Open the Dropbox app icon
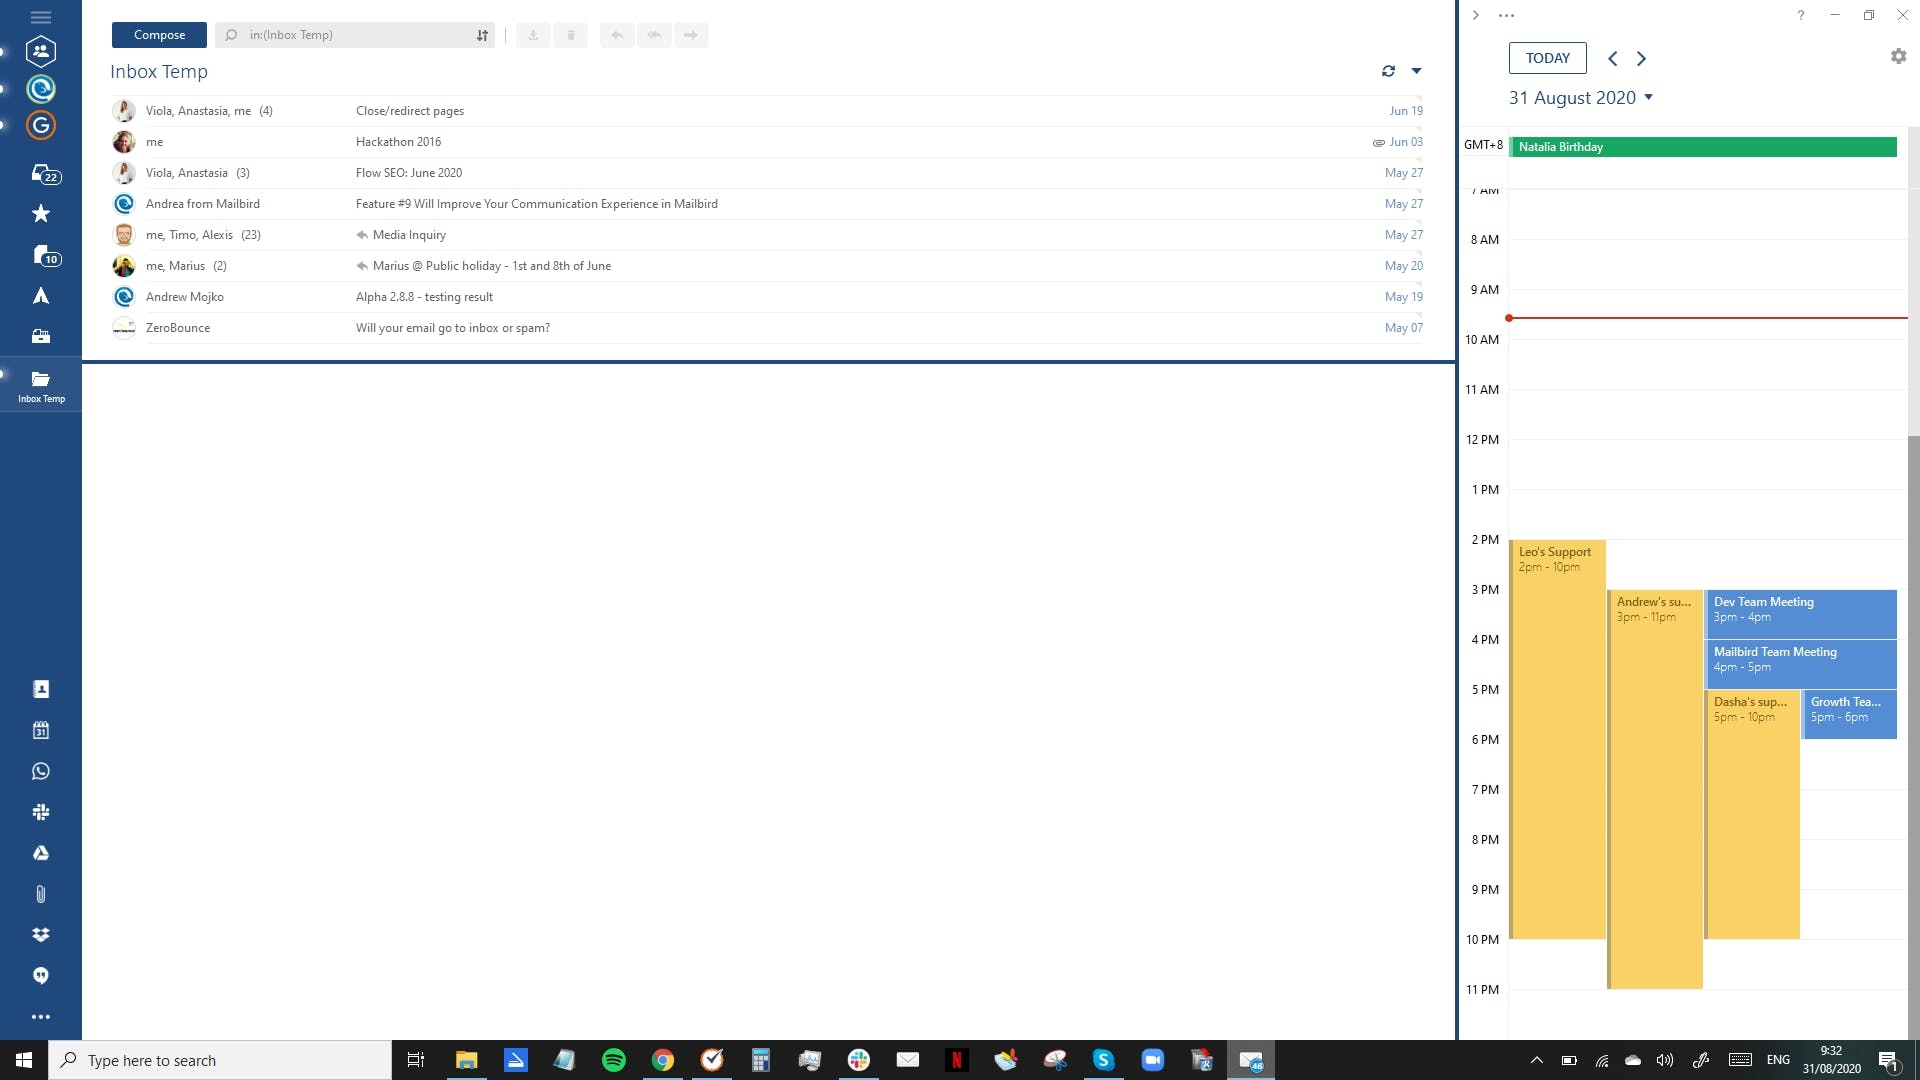Viewport: 1920px width, 1080px height. 41,935
